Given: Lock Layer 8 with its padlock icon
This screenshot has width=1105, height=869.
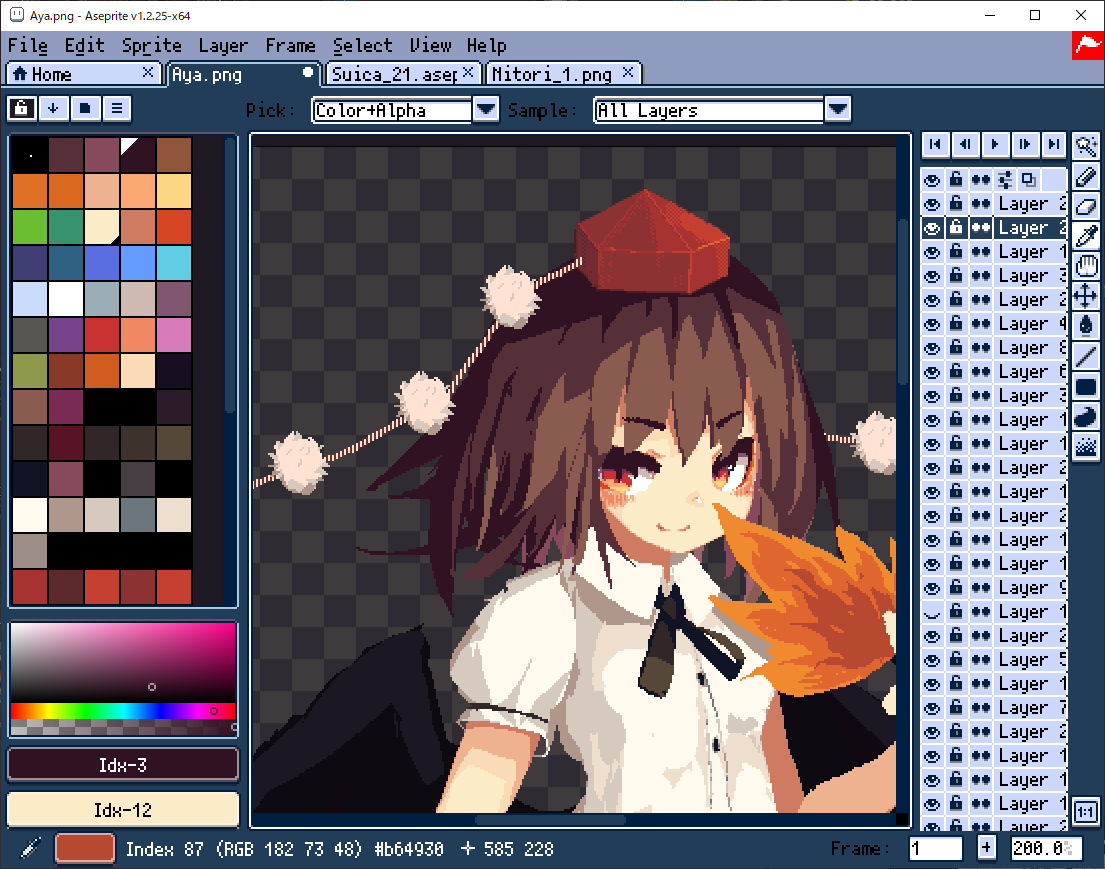Looking at the screenshot, I should pyautogui.click(x=956, y=347).
